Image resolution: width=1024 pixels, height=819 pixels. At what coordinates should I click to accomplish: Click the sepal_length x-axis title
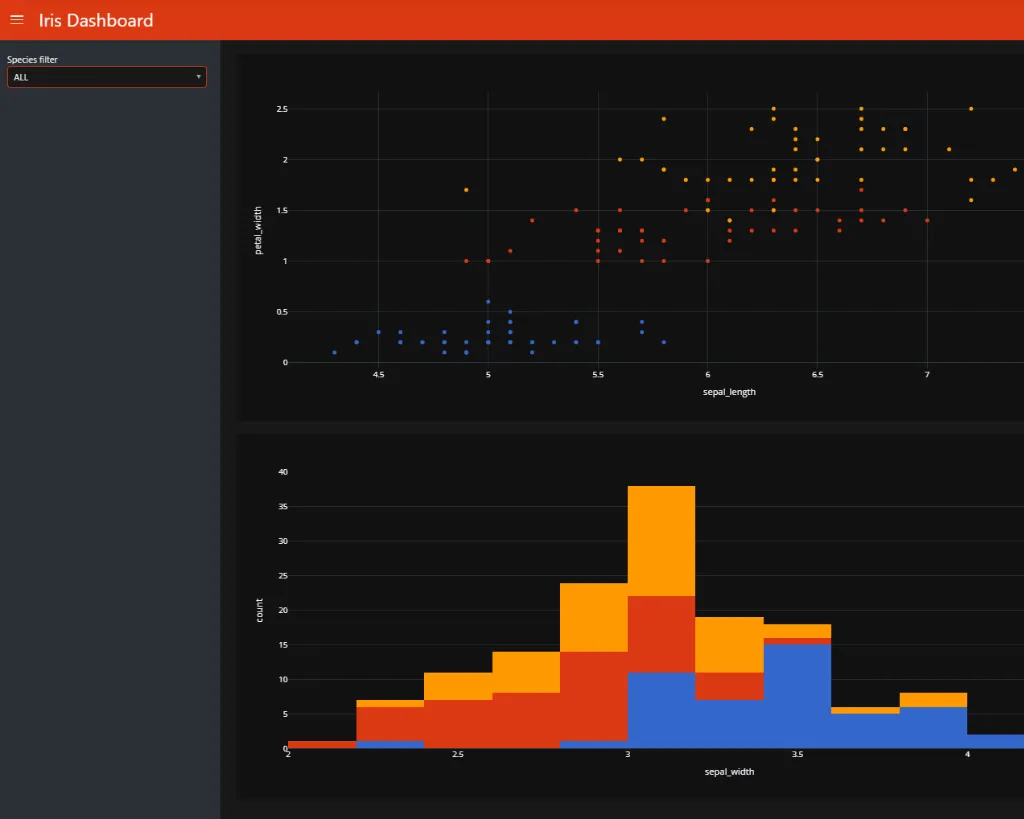729,392
